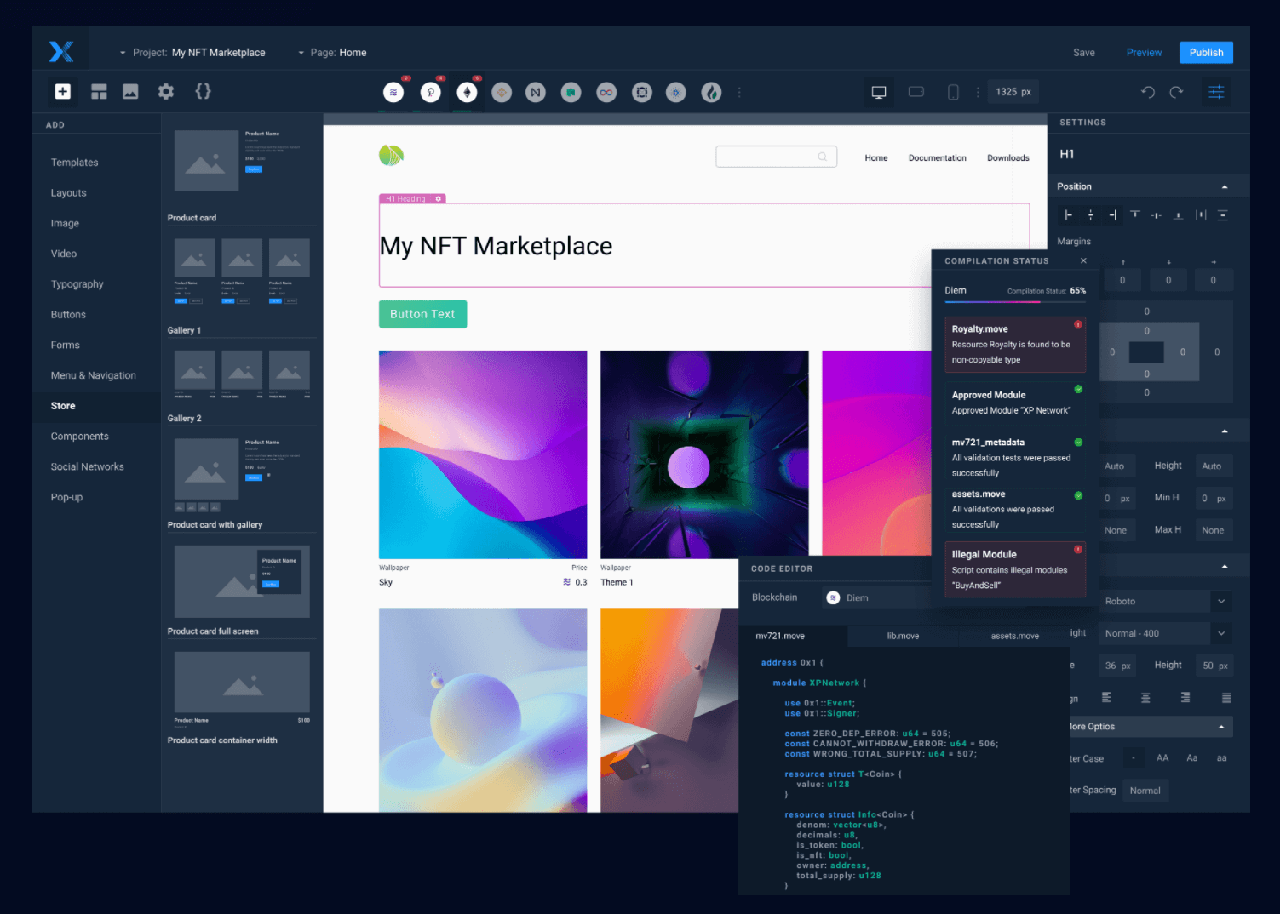Viewport: 1280px width, 914px height.
Task: Click the green Button Text button
Action: tap(423, 314)
